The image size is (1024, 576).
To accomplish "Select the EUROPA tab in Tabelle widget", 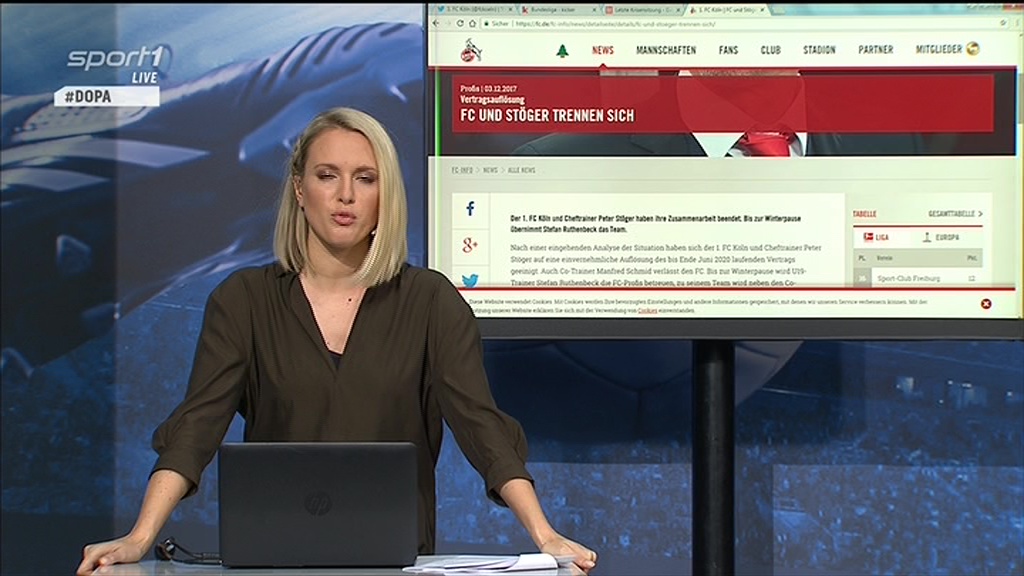I will [941, 237].
